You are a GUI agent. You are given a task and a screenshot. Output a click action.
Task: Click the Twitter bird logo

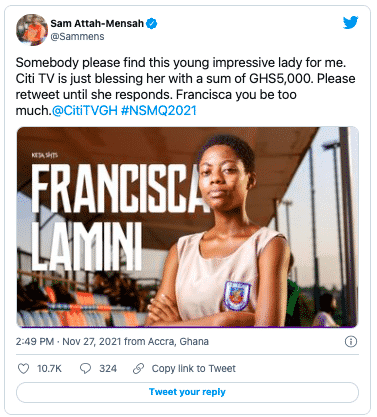(350, 23)
